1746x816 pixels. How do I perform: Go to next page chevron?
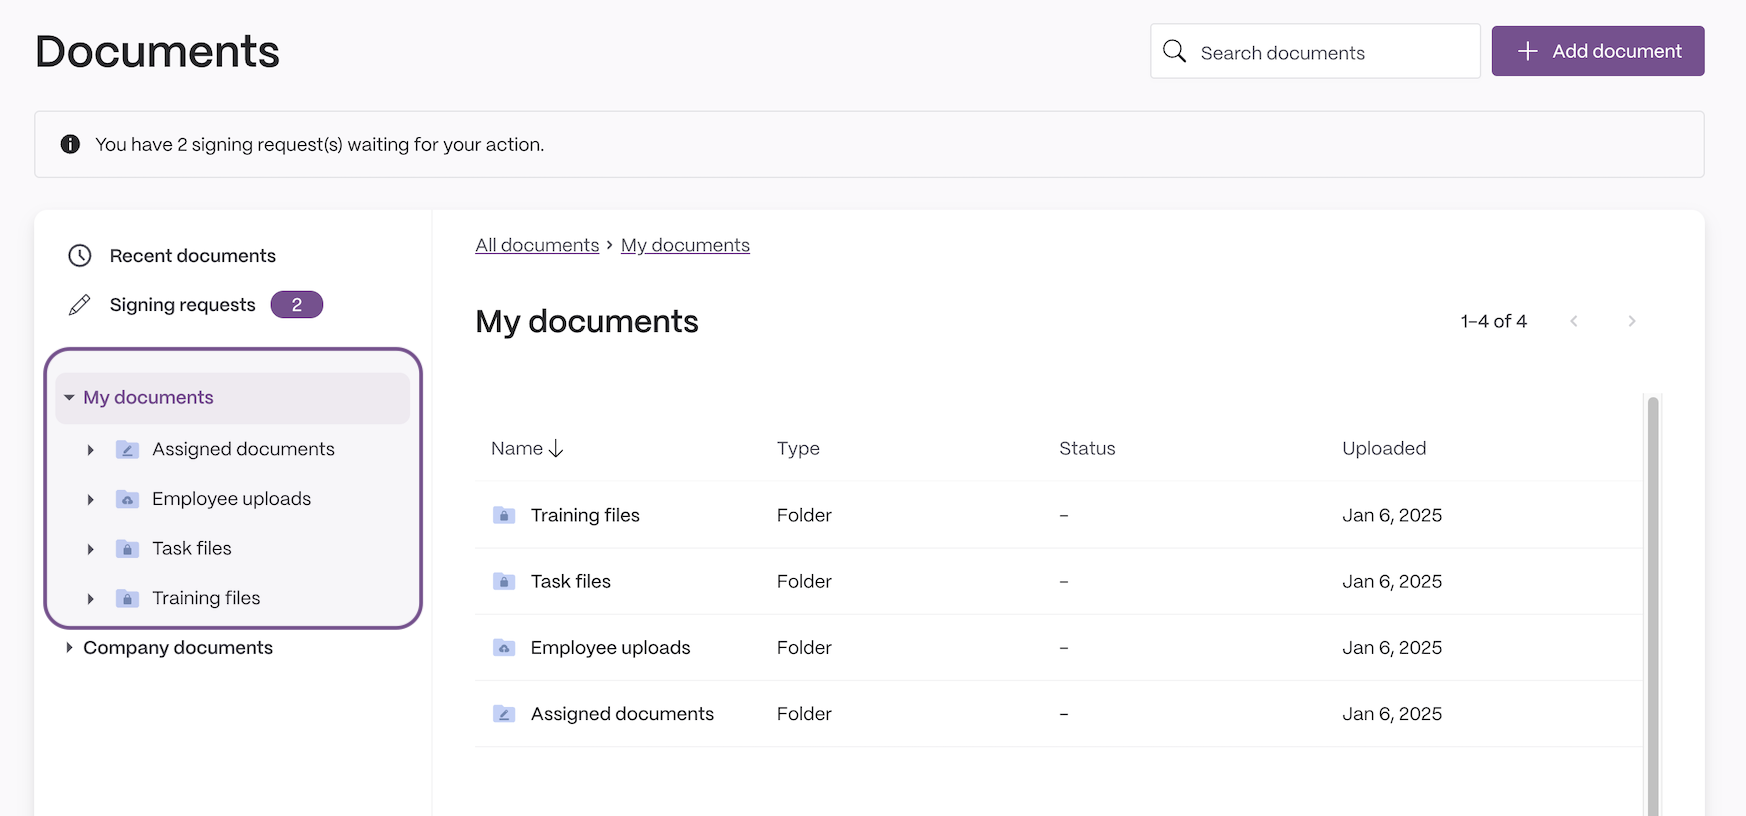pyautogui.click(x=1632, y=321)
